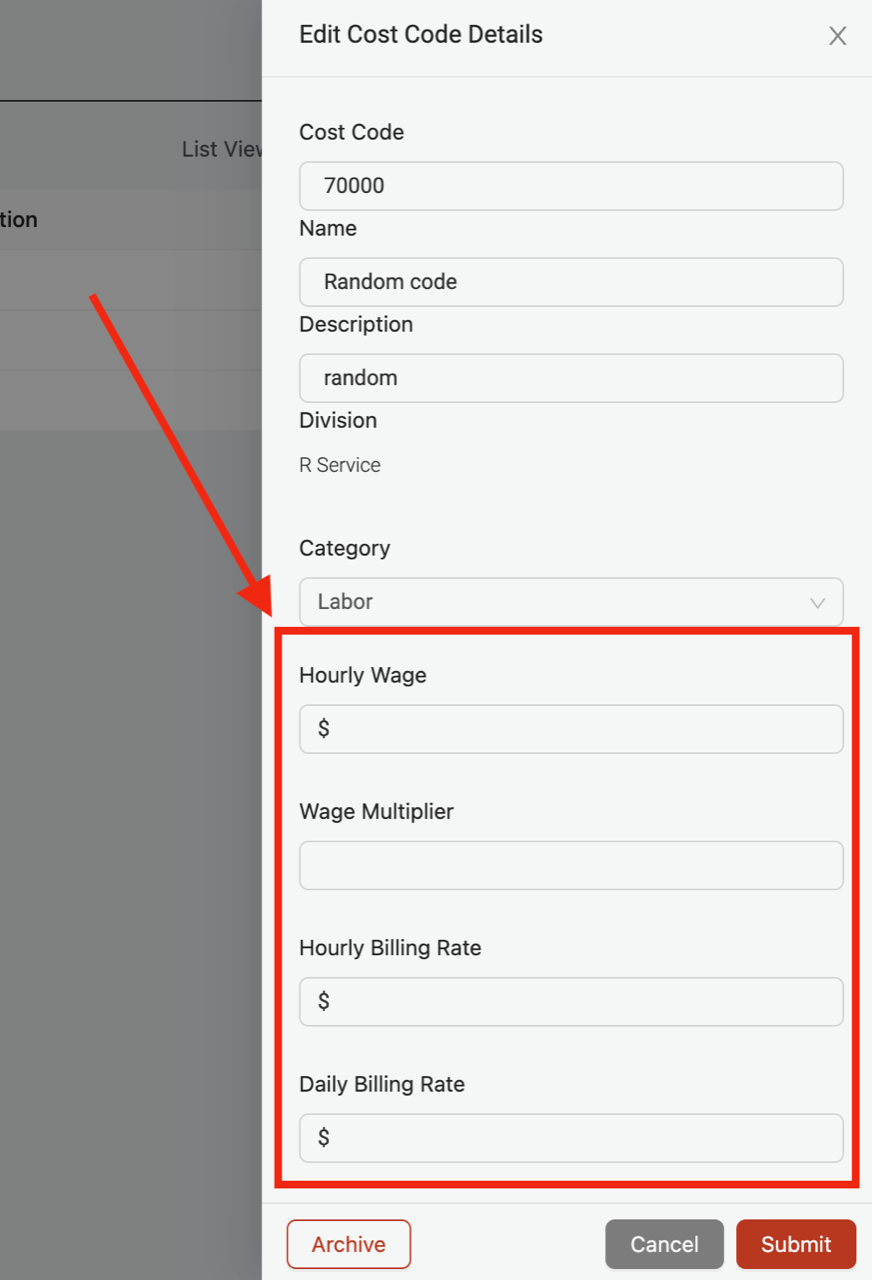The width and height of the screenshot is (872, 1280).
Task: Open the Category dropdown showing Labor
Action: click(x=571, y=602)
